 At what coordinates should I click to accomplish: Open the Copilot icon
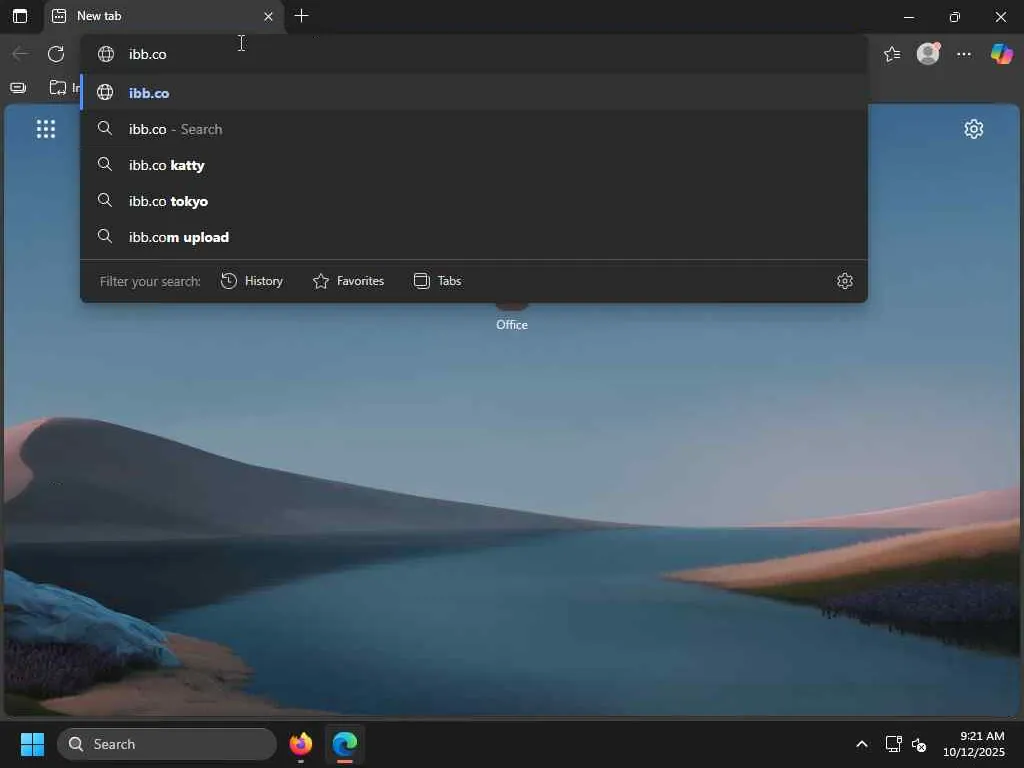[x=1001, y=54]
